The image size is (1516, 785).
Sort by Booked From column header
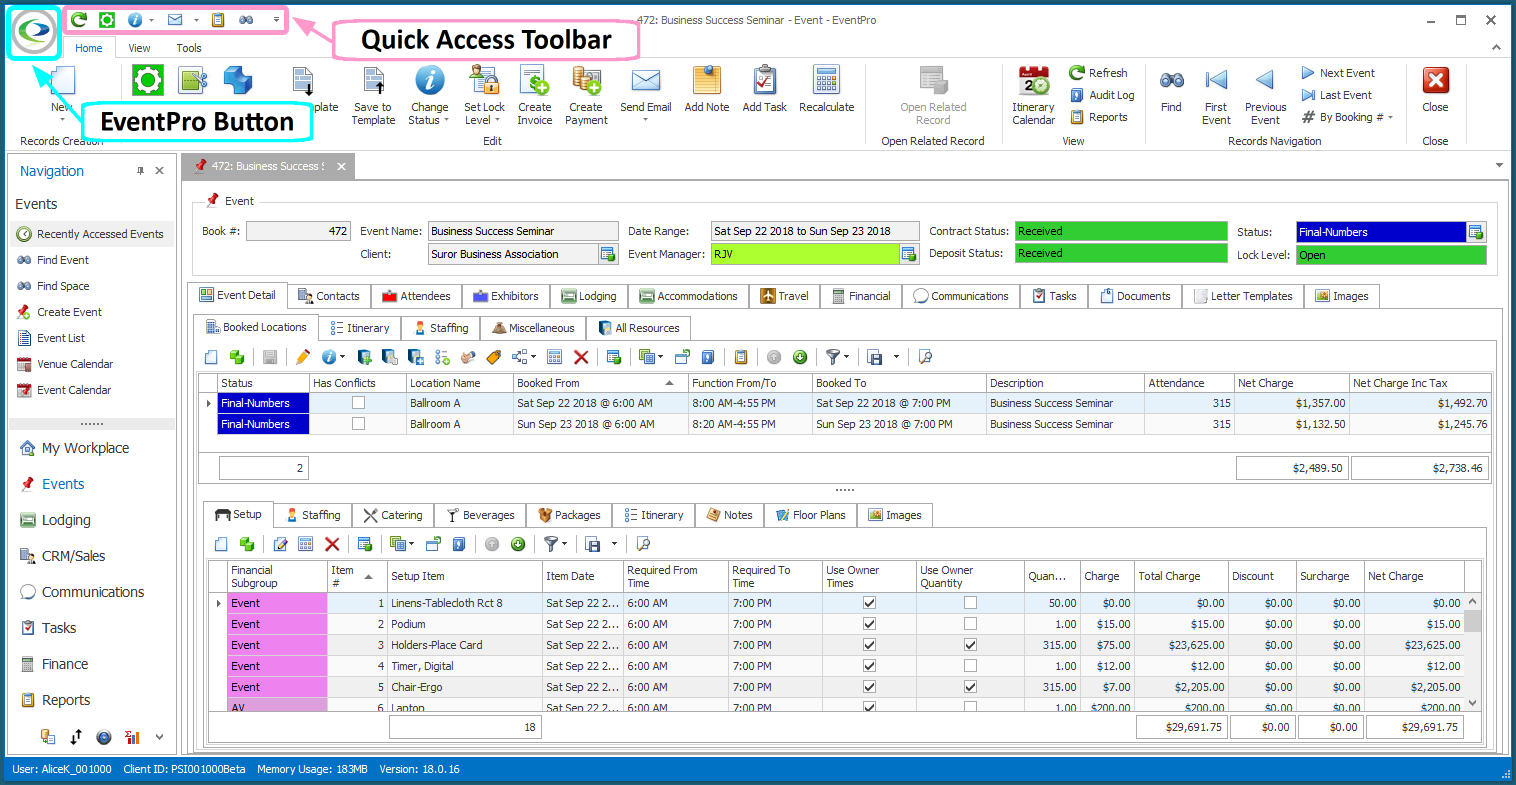600,383
